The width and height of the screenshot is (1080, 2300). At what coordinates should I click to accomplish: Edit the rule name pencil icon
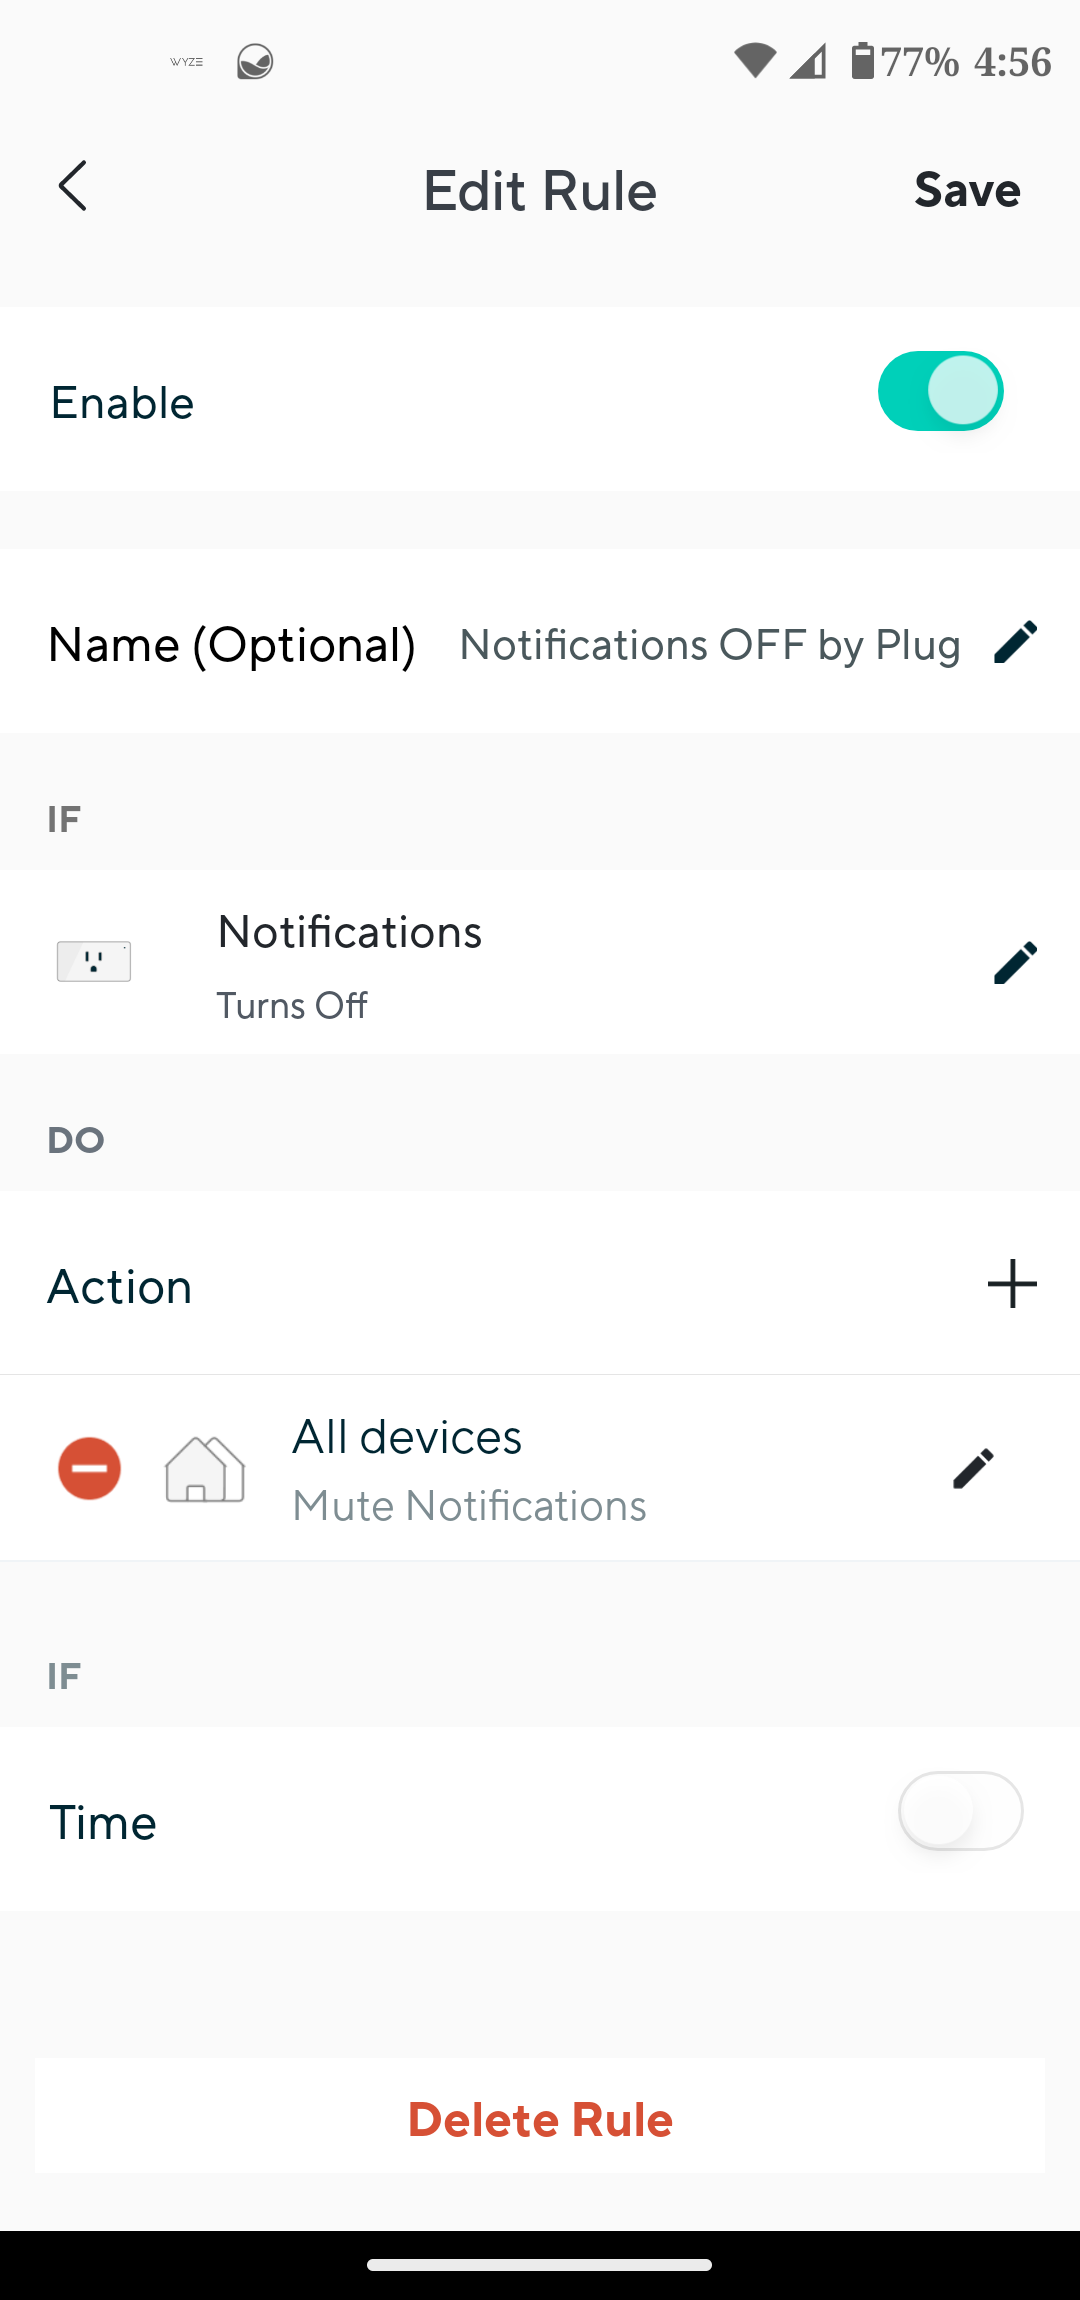point(1016,642)
